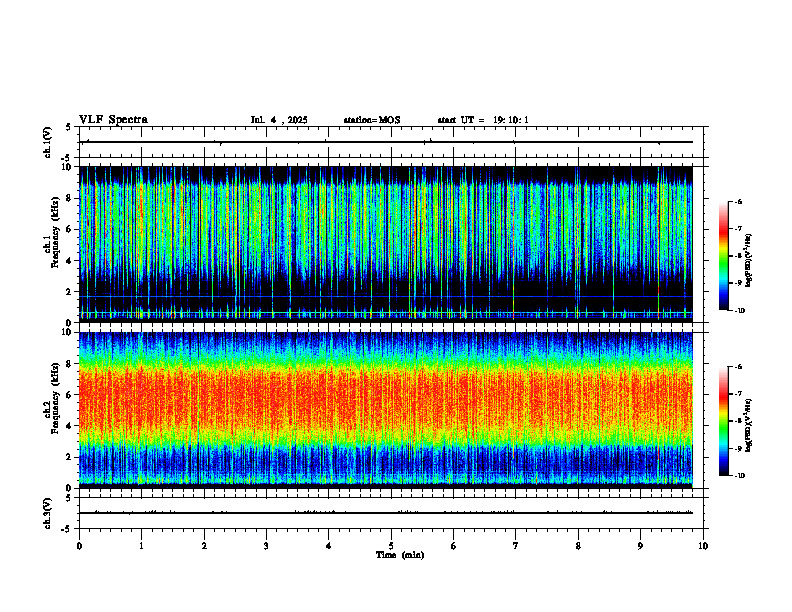
Task: Click the "-8" label on ch.1 color scale
Action: click(x=737, y=256)
